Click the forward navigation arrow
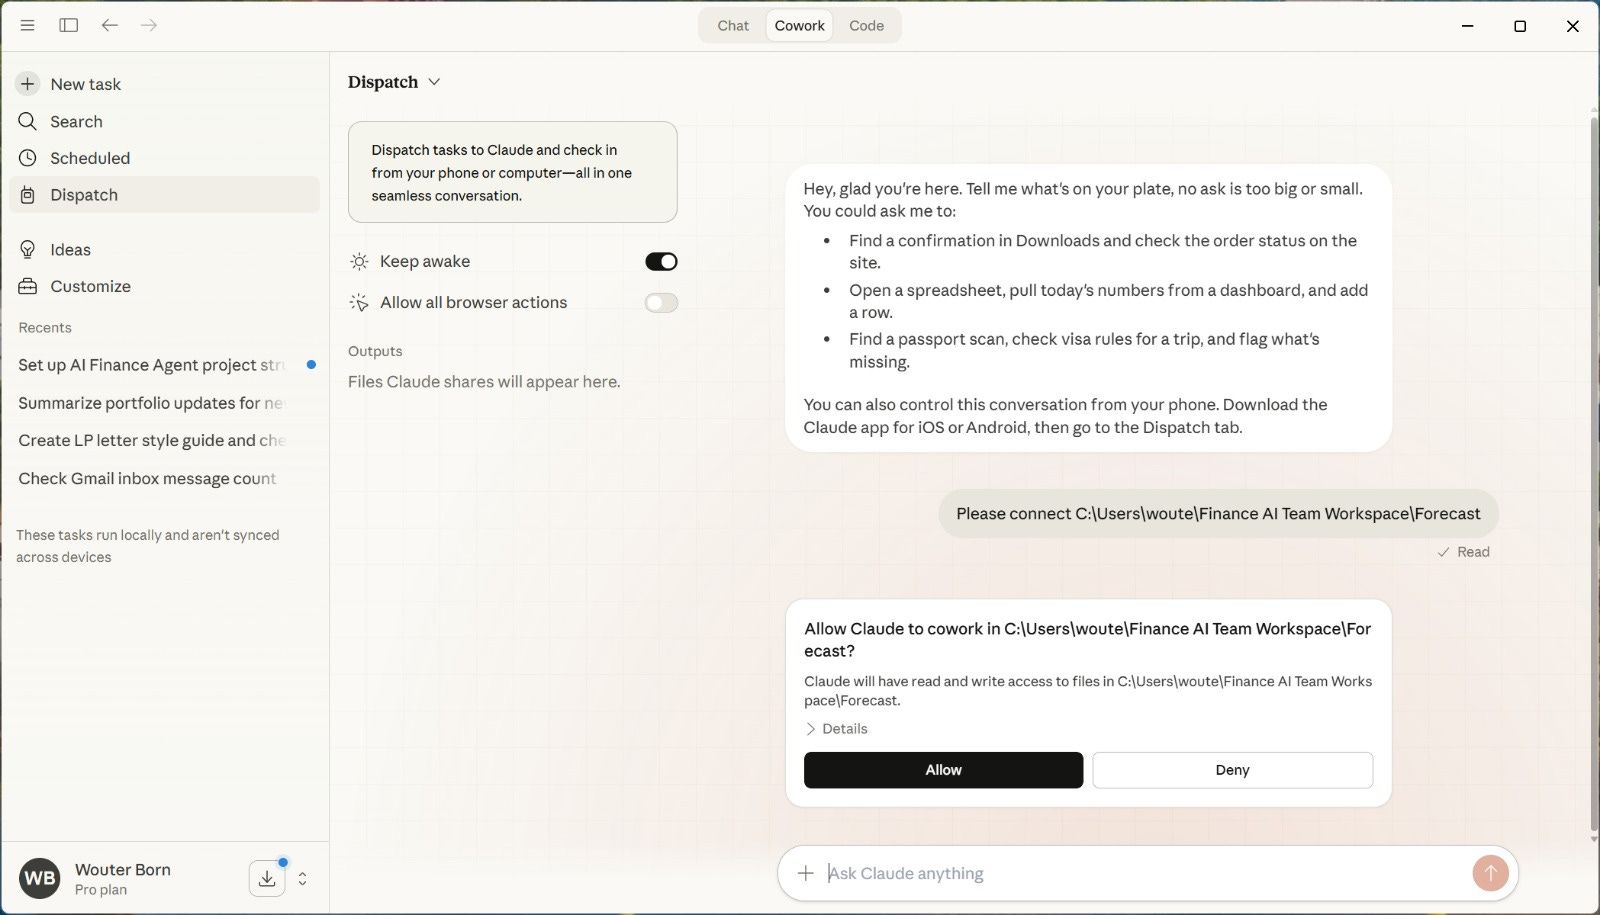 pyautogui.click(x=148, y=25)
